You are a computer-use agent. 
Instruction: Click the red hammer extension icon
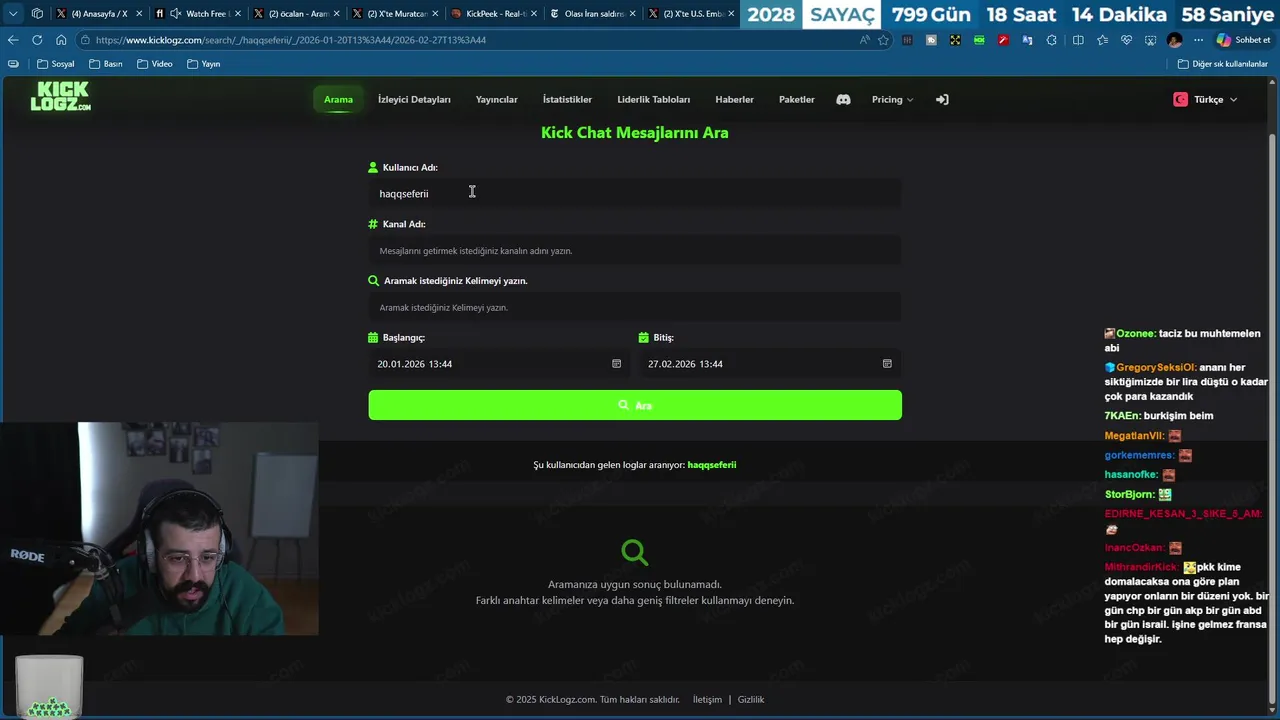(1003, 40)
